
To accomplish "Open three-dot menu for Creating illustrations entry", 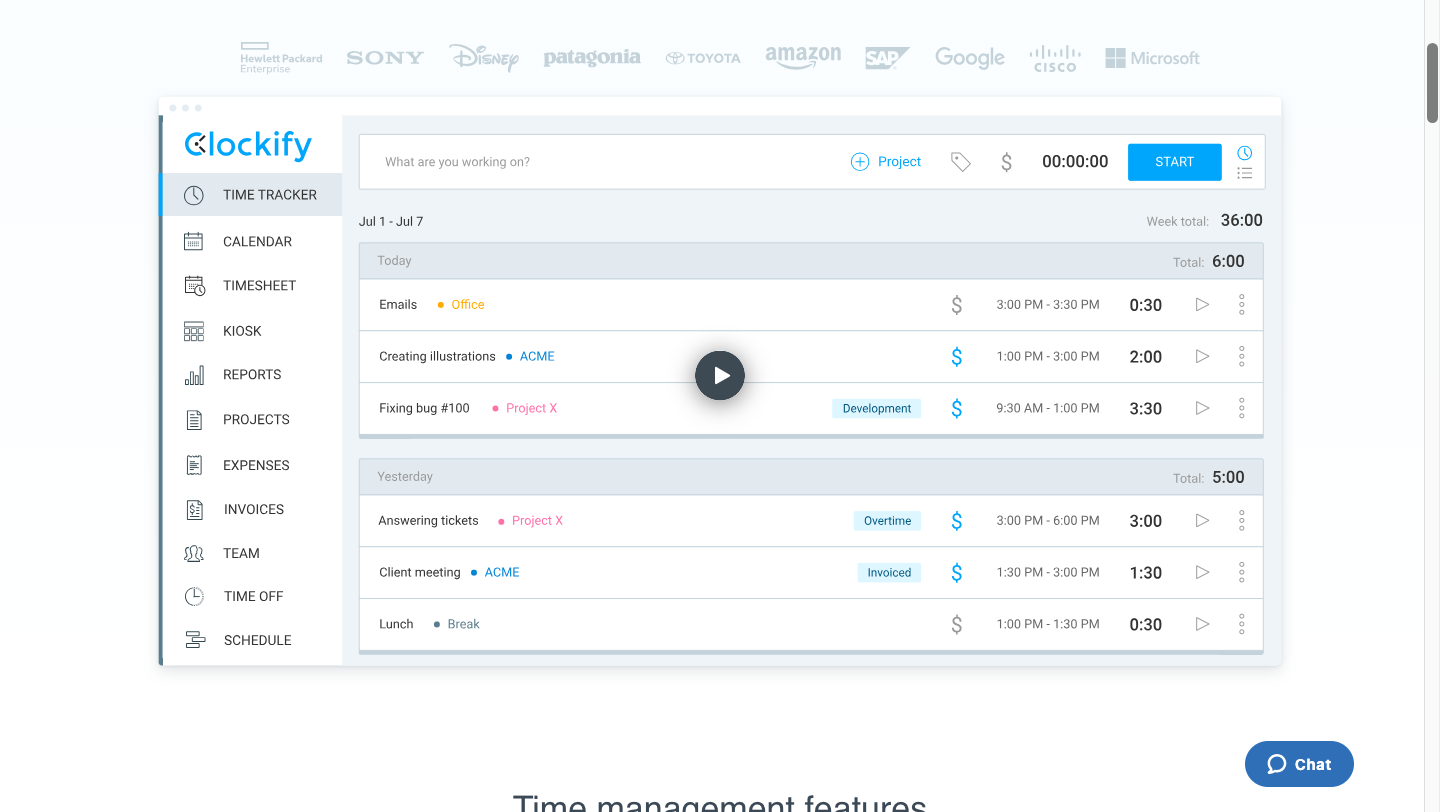I will click(1241, 356).
